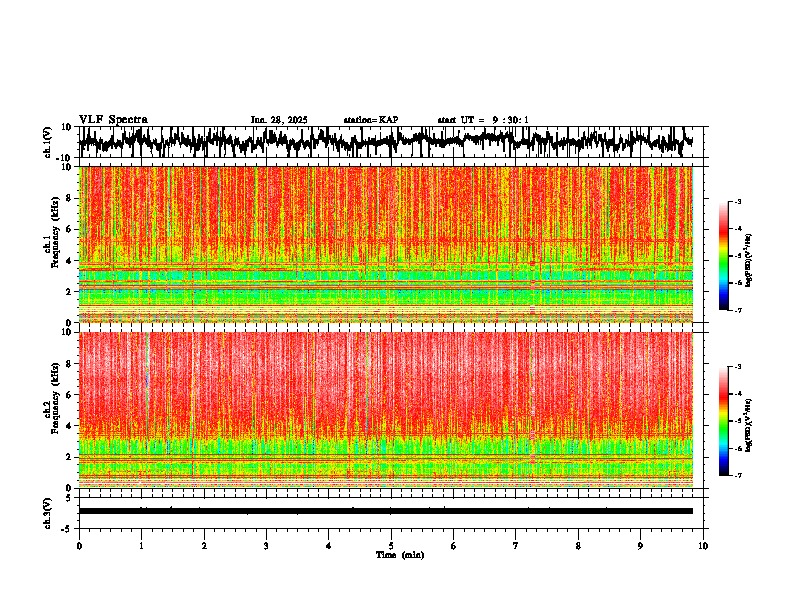792x612 pixels.
Task: Select the ch.1 "Frequency (kHz)" axis label
Action: coord(55,232)
